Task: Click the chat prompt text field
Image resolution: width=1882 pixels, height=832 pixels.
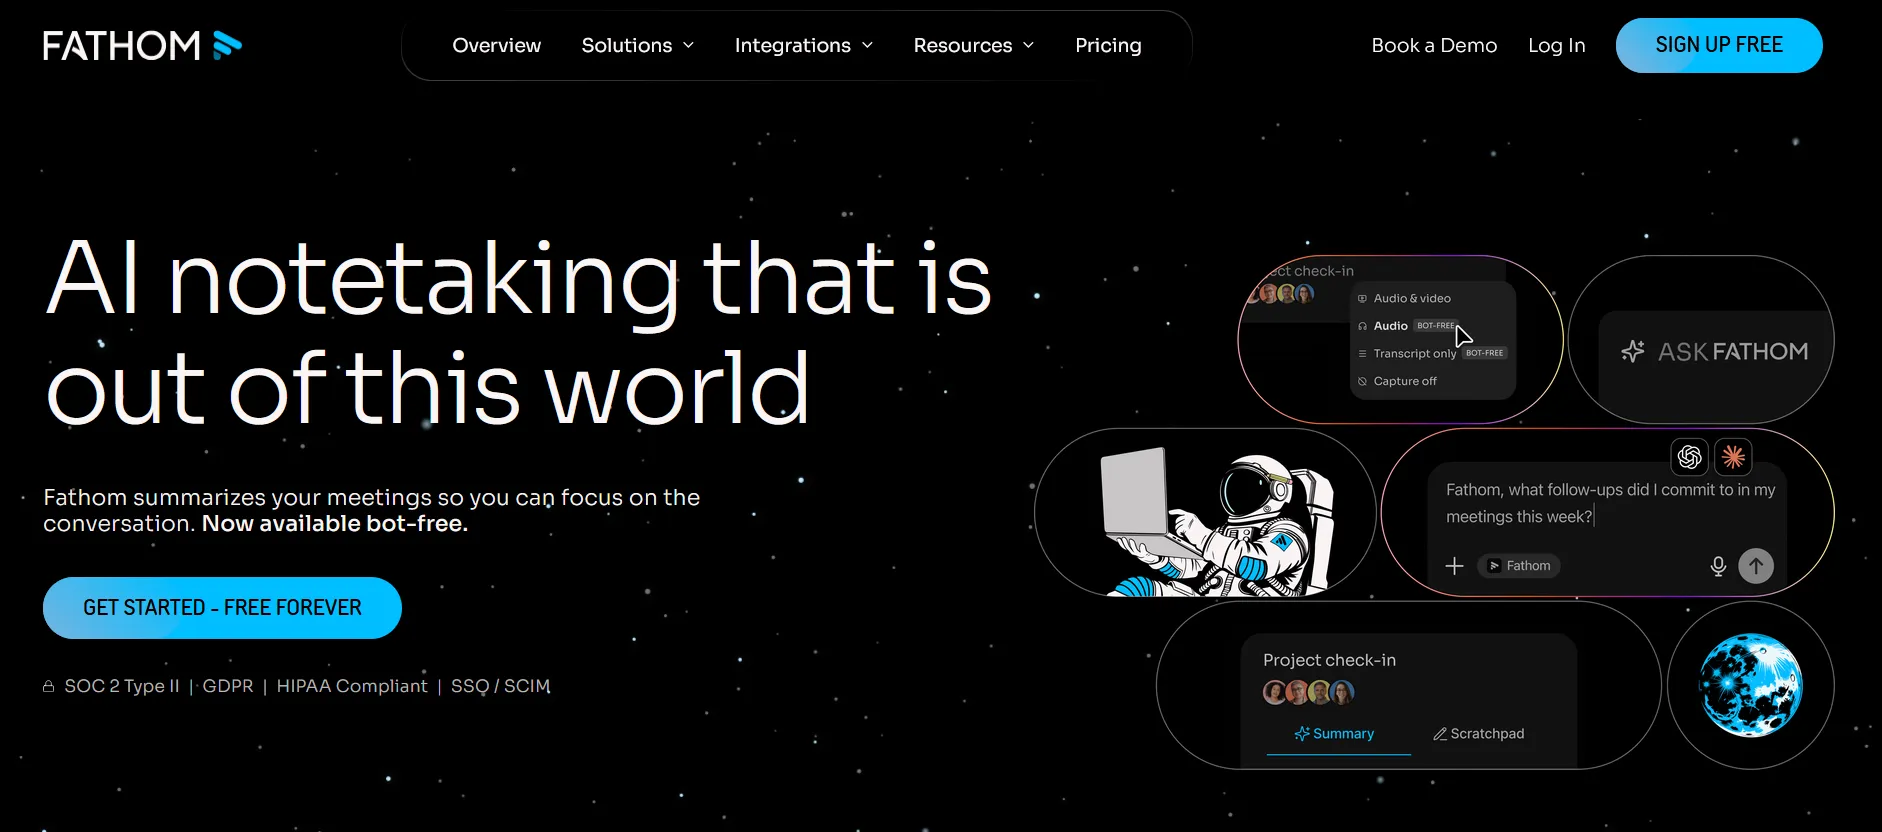Action: [1610, 503]
